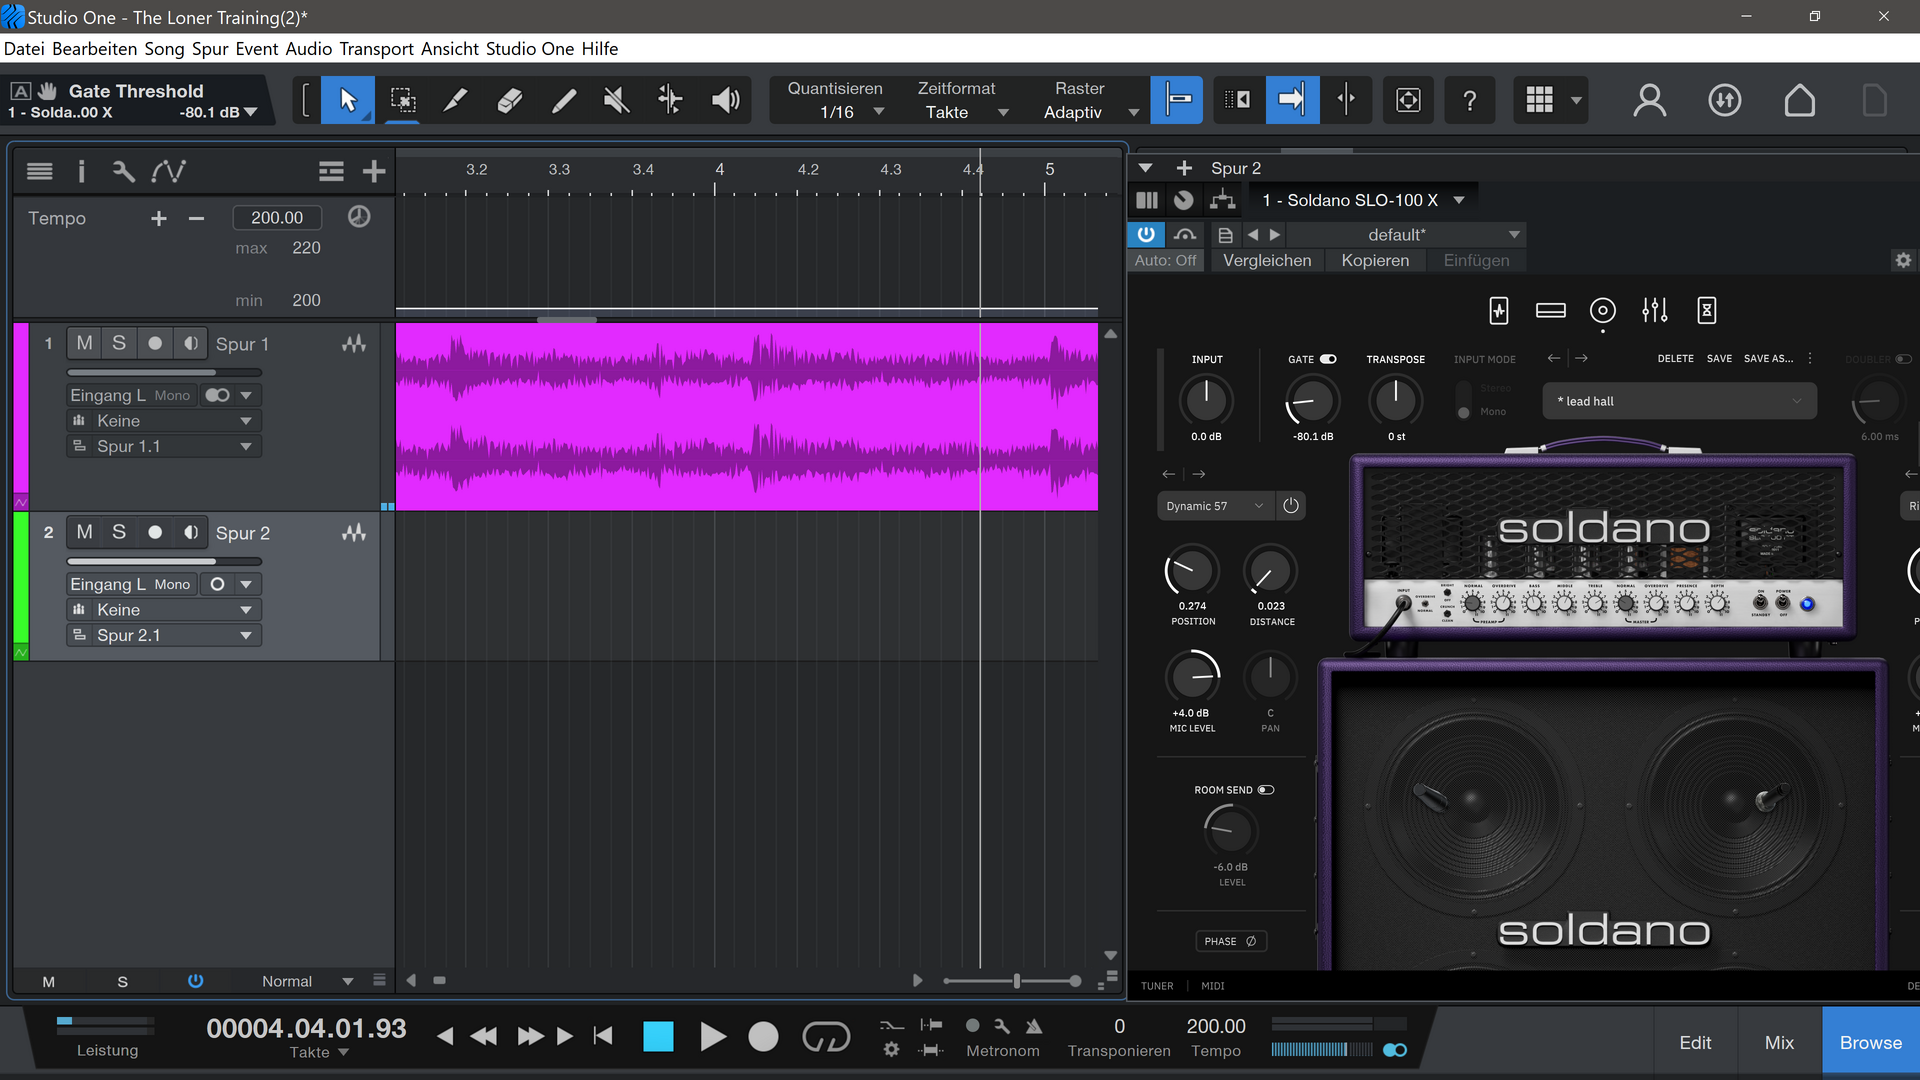The image size is (1920, 1080).
Task: Open the Spur menu
Action: [210, 49]
